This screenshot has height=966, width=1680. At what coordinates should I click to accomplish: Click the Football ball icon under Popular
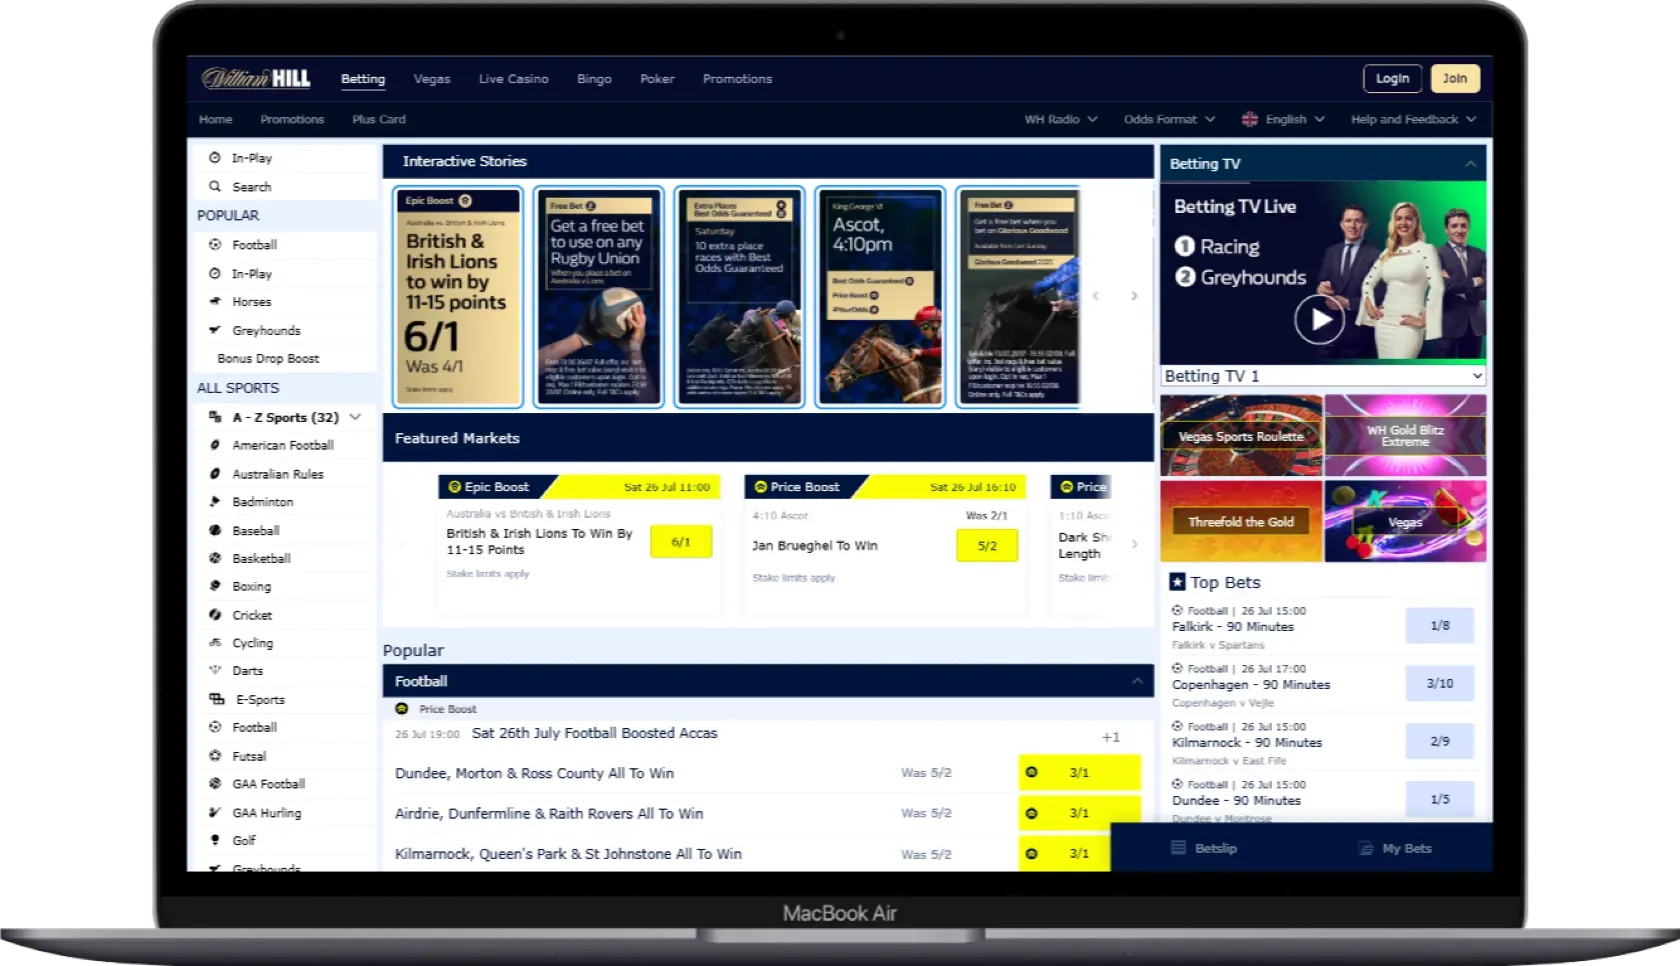pos(214,244)
